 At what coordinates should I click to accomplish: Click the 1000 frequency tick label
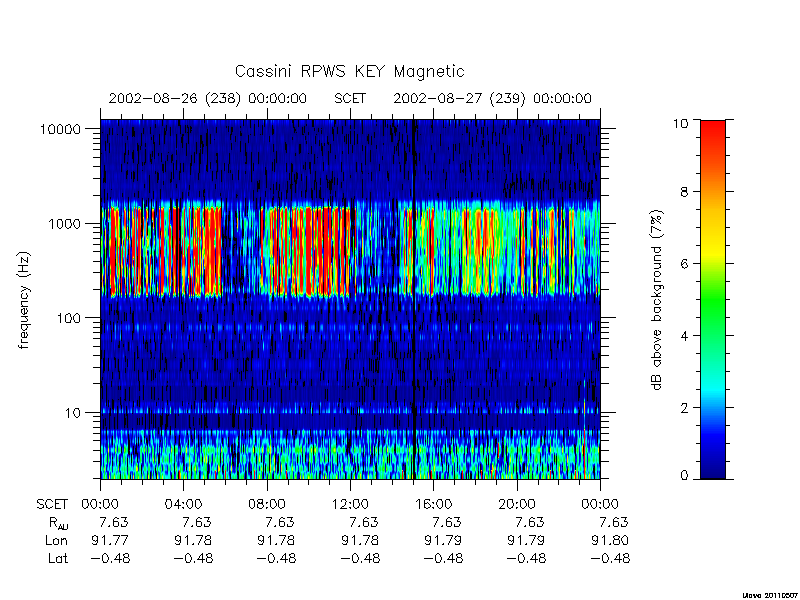(64, 223)
